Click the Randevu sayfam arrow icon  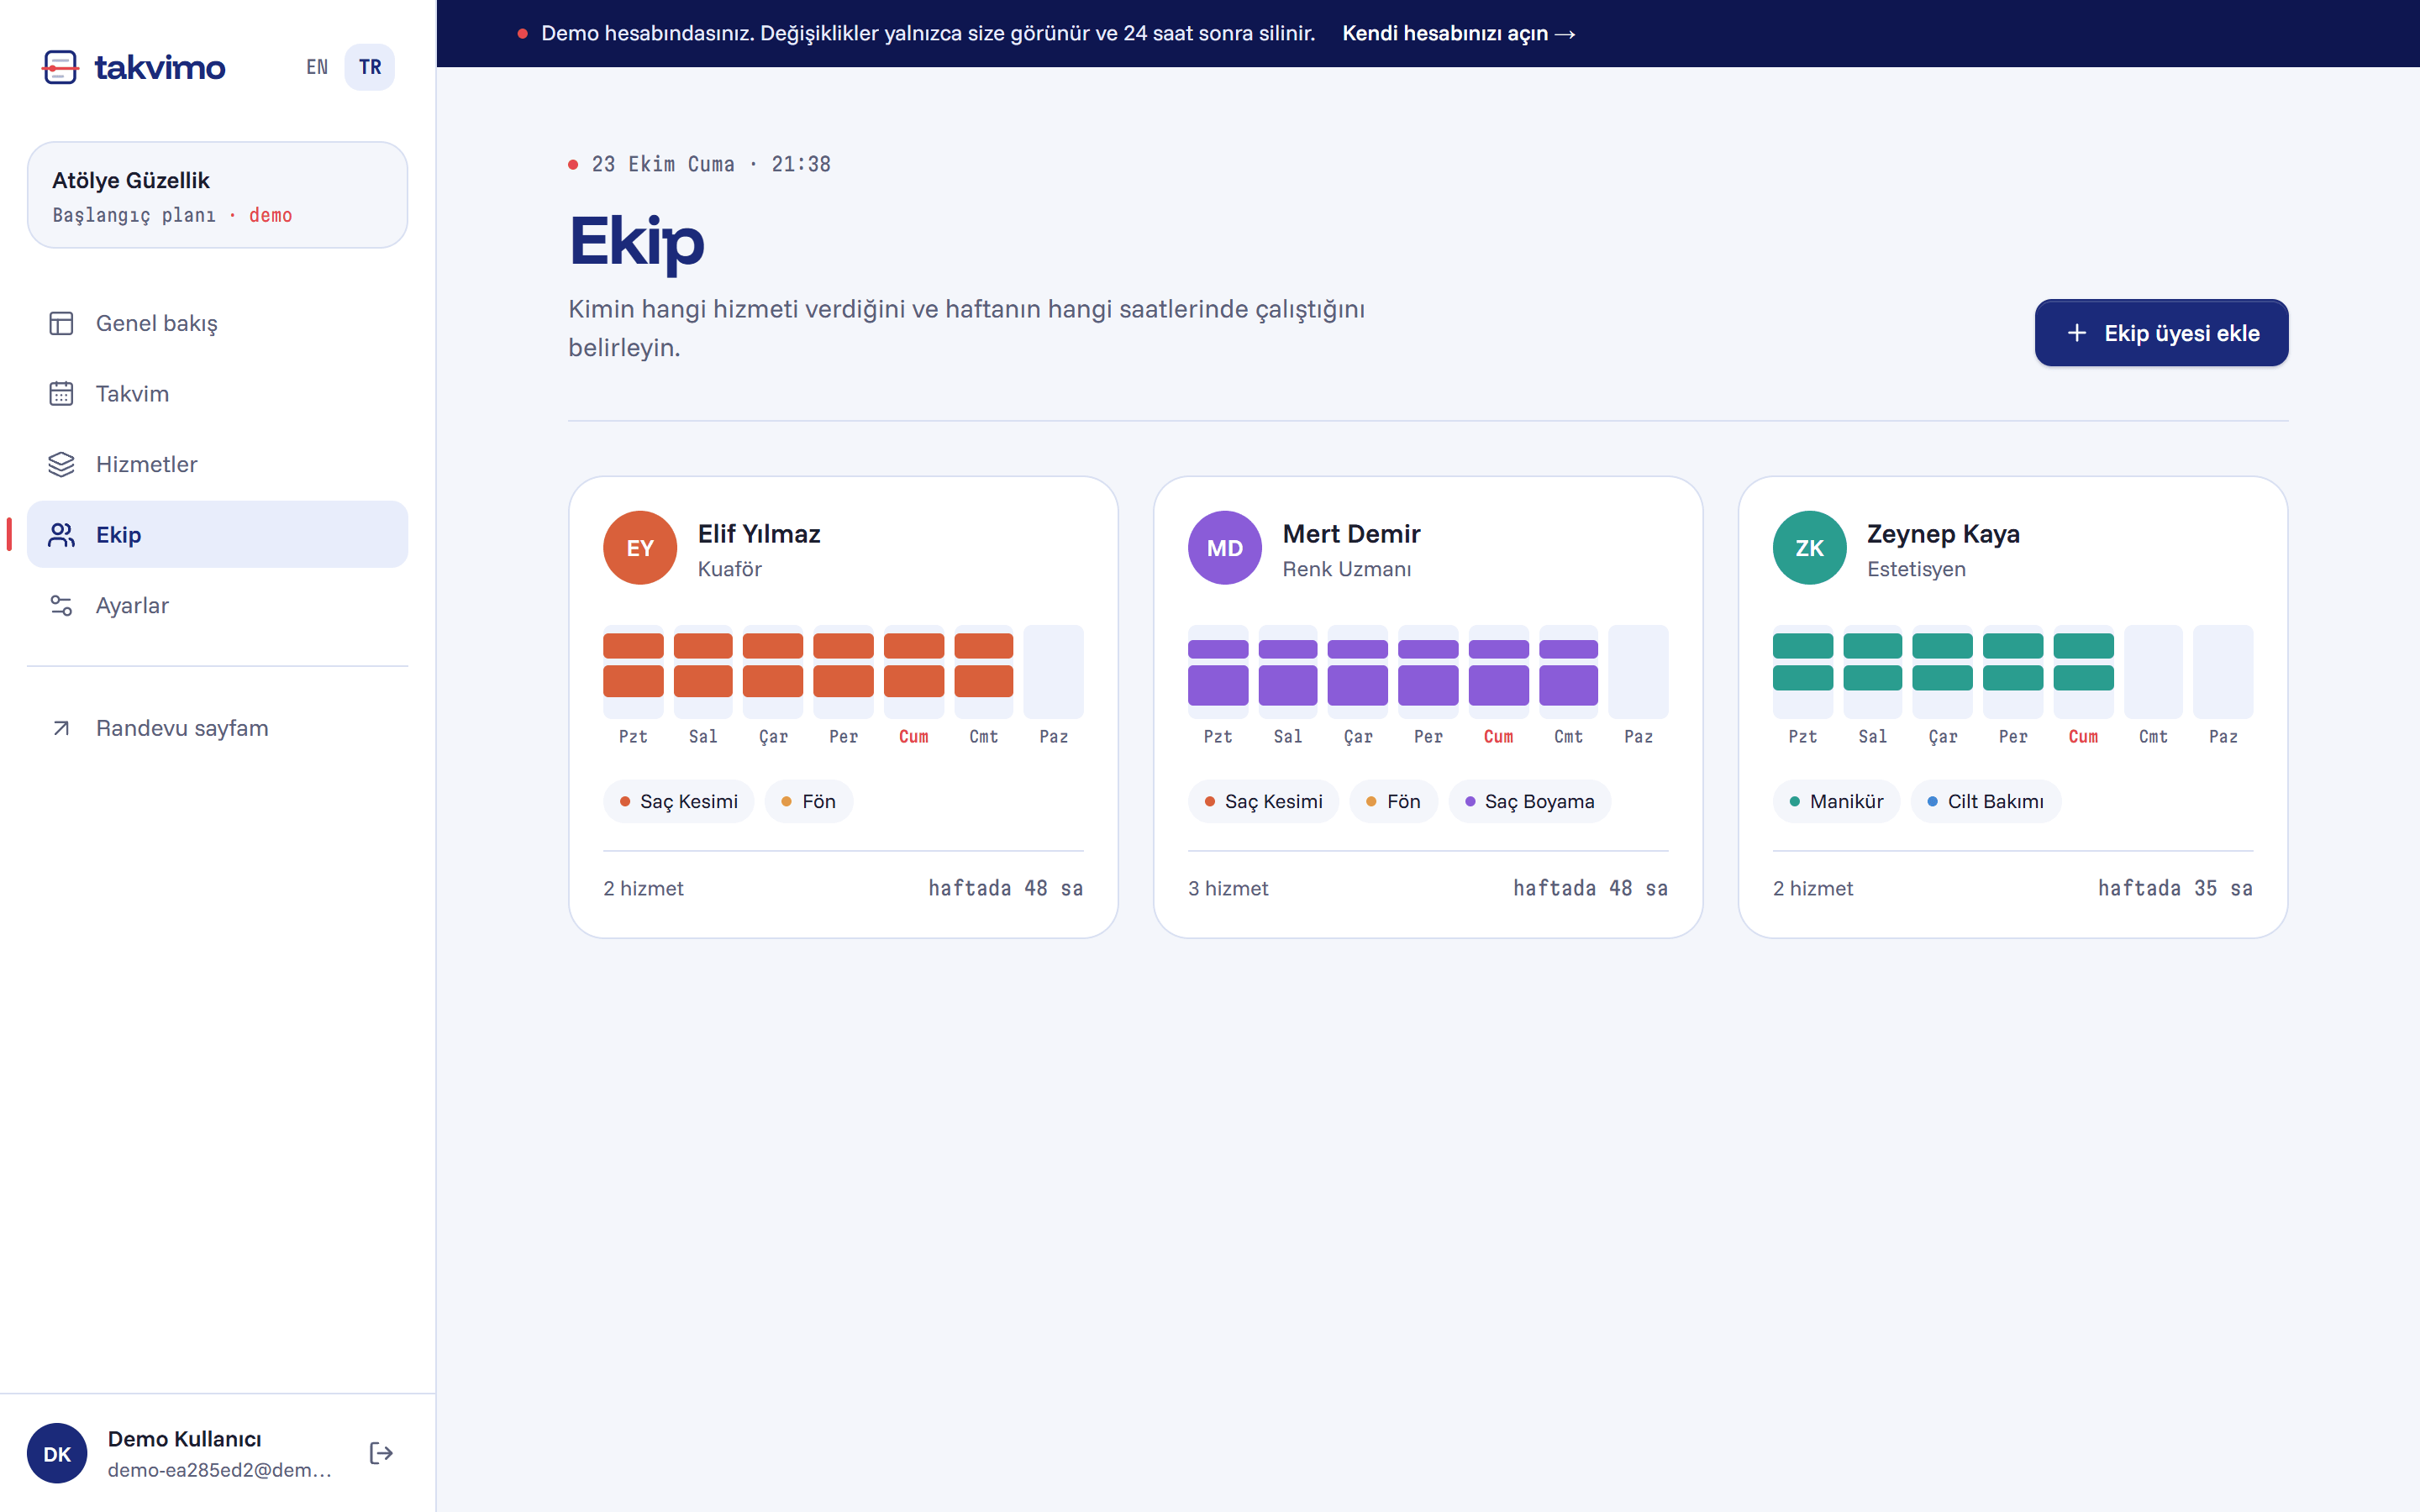point(61,728)
